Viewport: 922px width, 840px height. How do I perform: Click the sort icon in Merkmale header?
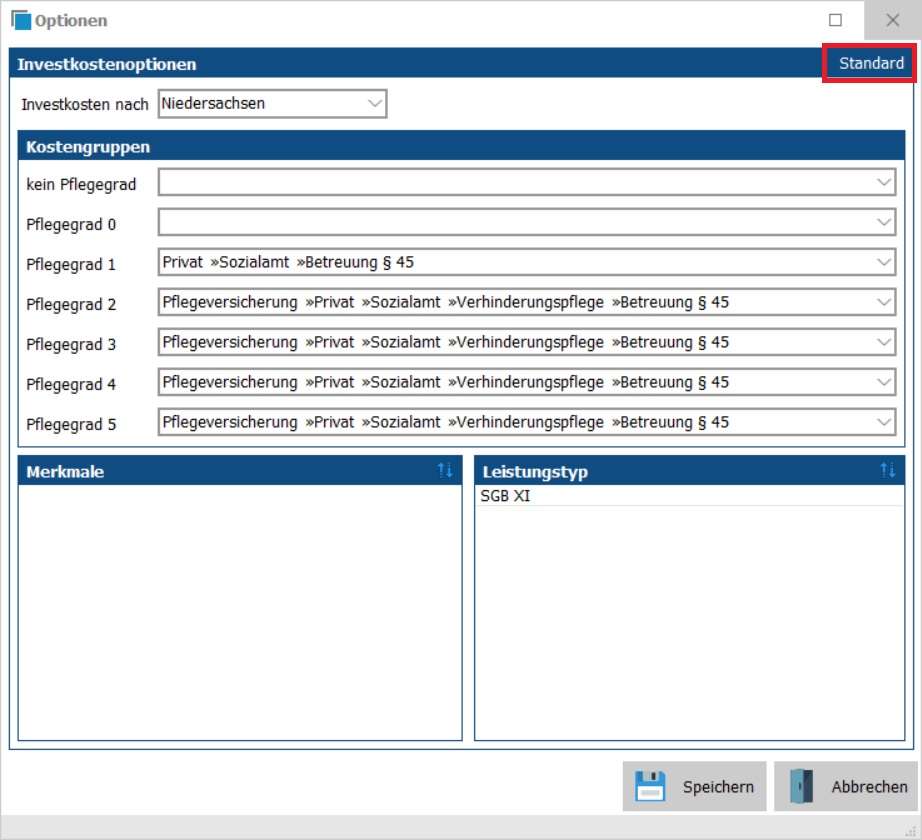pos(445,471)
